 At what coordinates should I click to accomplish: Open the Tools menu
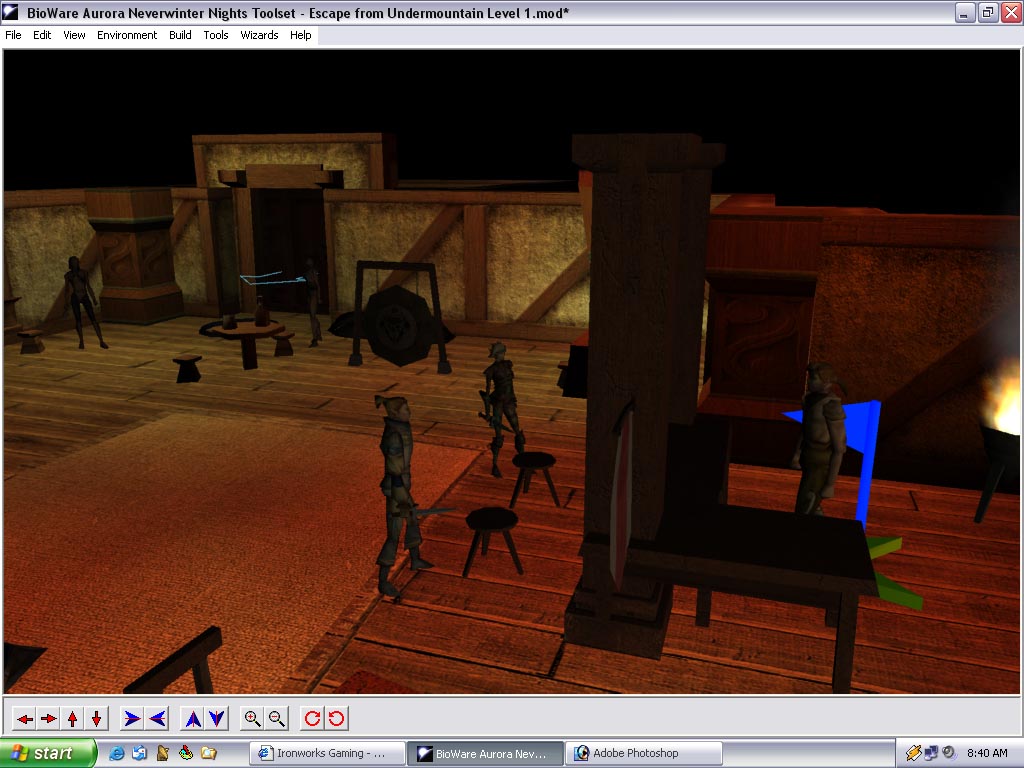coord(216,35)
